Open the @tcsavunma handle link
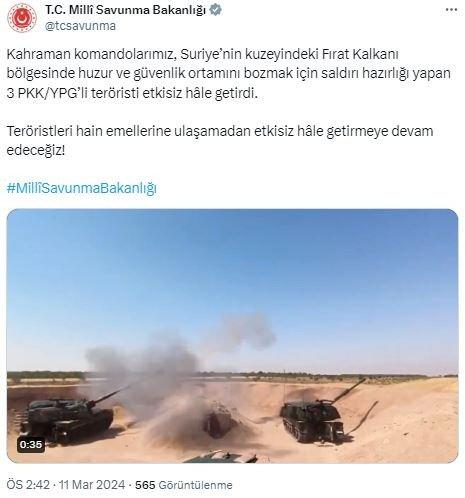Viewport: 465px width, 498px height. (80, 26)
